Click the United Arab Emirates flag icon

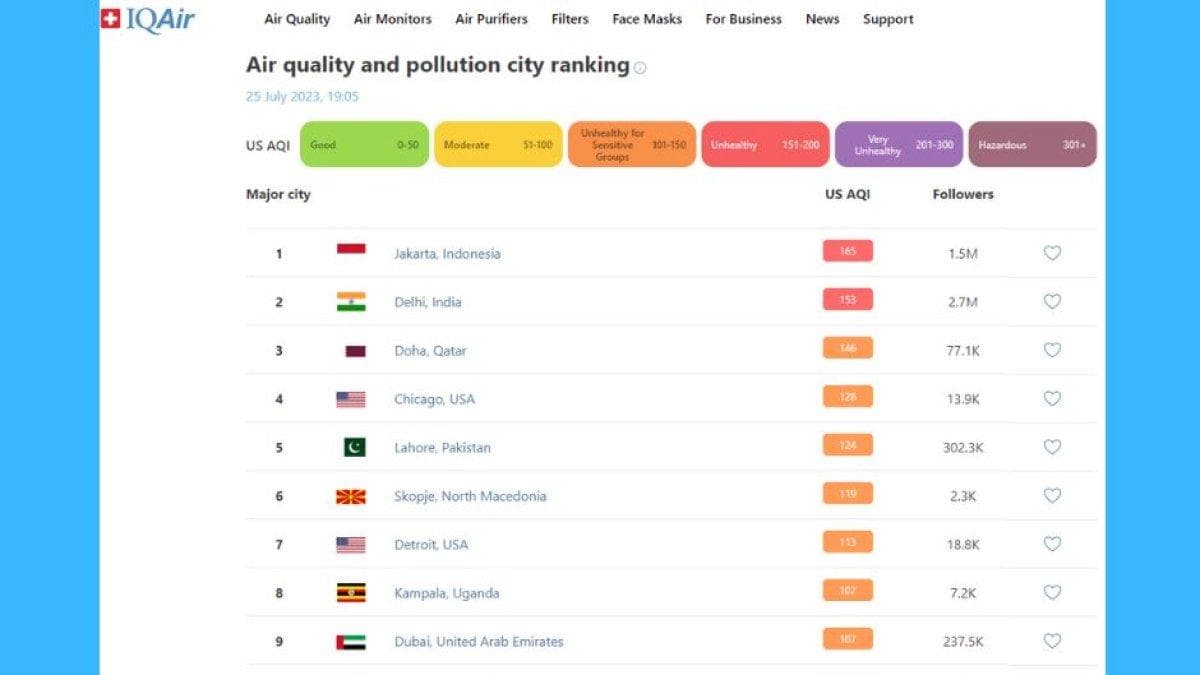[x=351, y=642]
